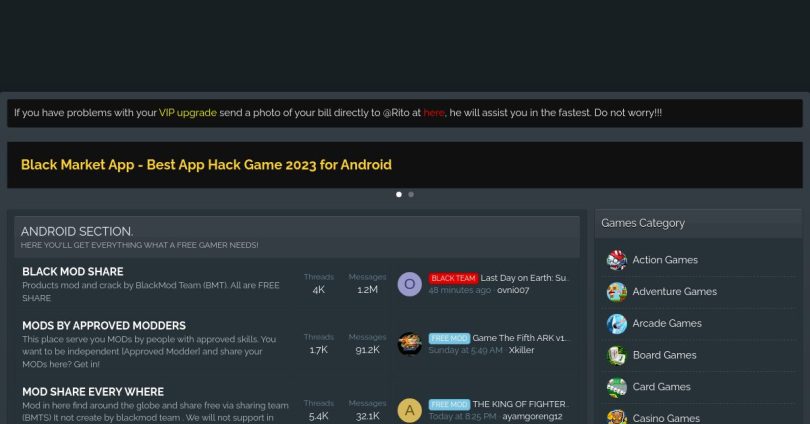Open the MODS BY APPROVED MODDERS forum
The image size is (810, 424).
point(104,326)
